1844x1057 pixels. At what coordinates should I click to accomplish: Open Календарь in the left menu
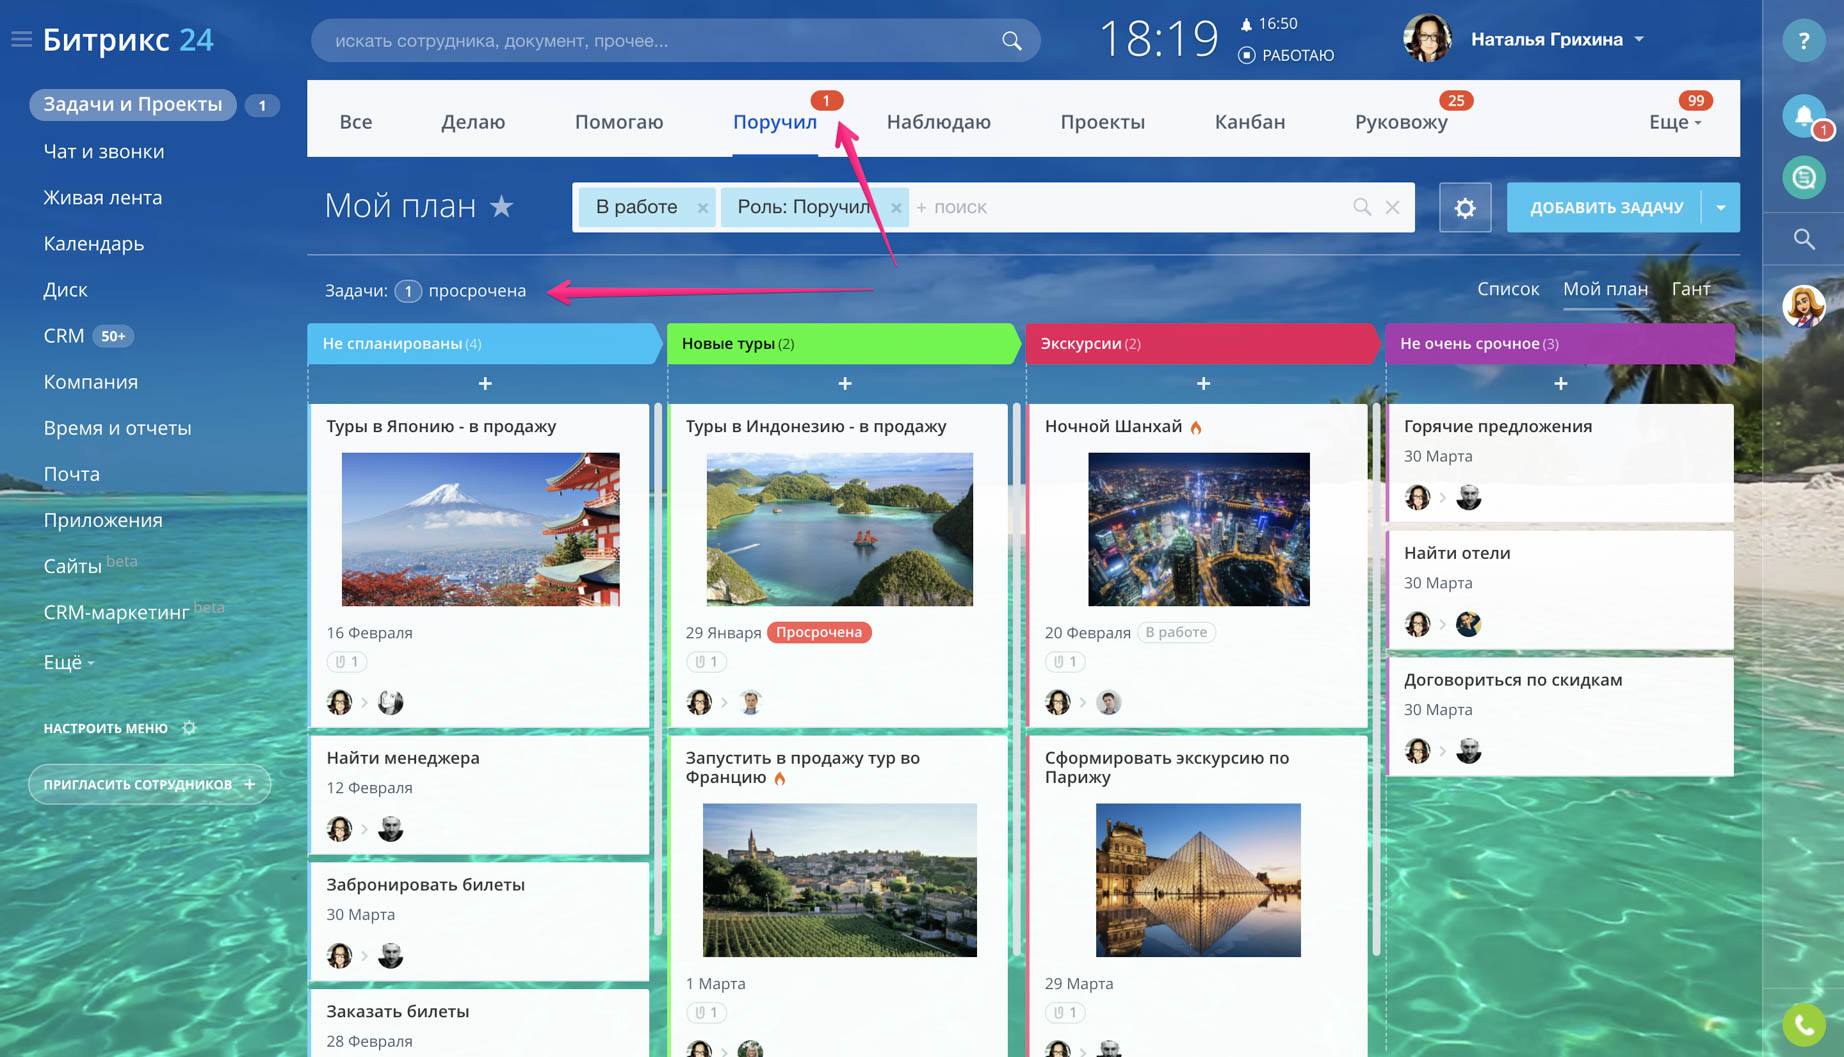(94, 244)
